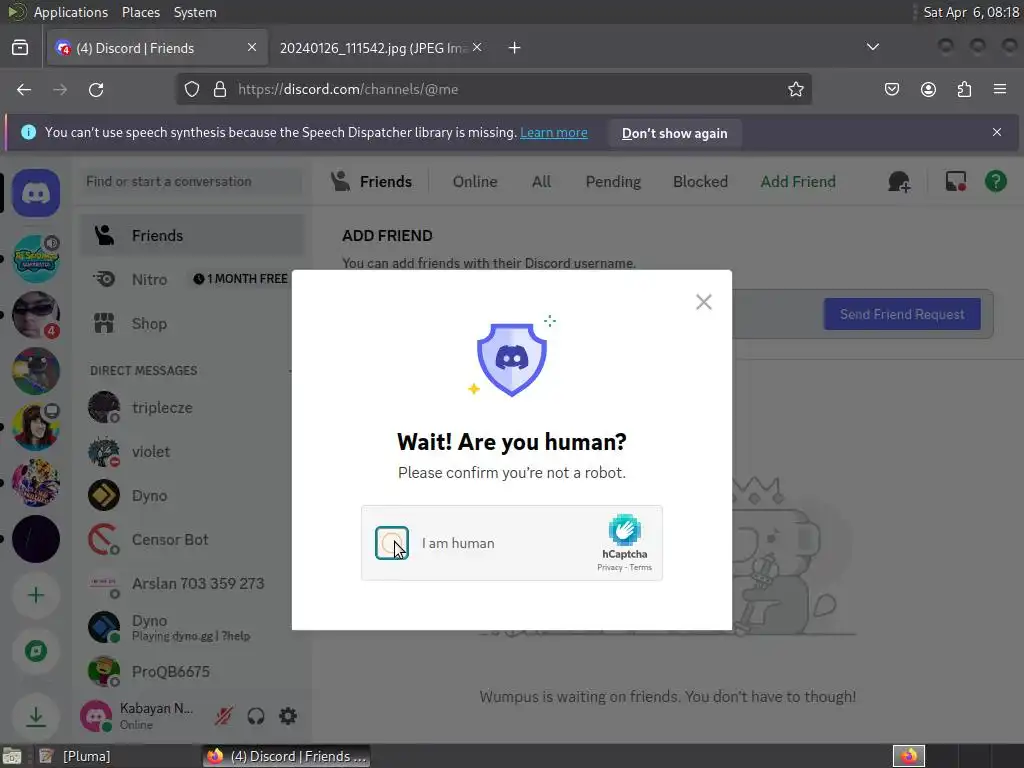Toggle microphone mute in user panel

223,716
